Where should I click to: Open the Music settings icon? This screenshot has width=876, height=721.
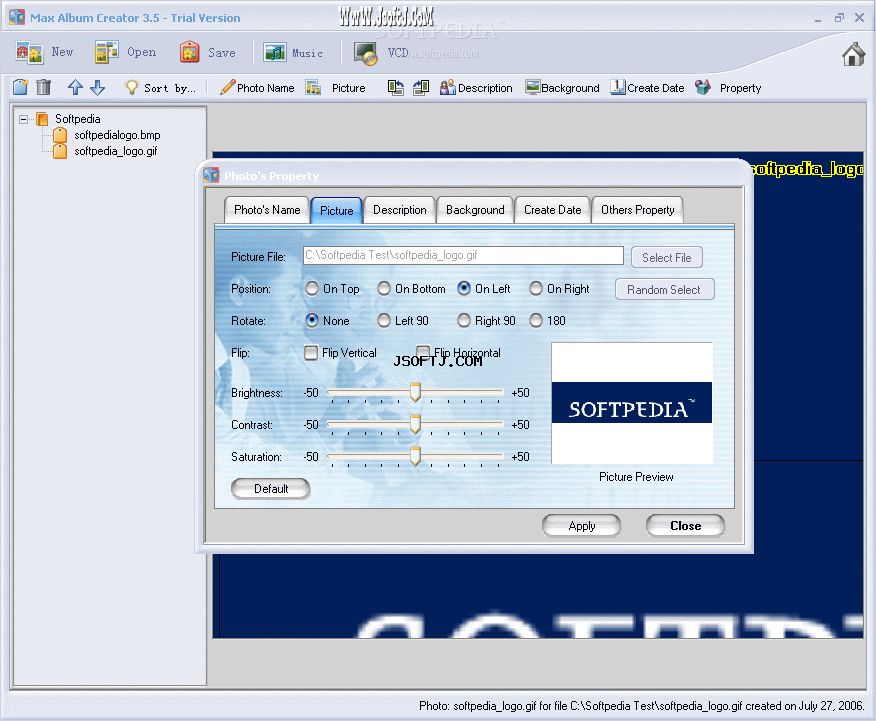(274, 52)
